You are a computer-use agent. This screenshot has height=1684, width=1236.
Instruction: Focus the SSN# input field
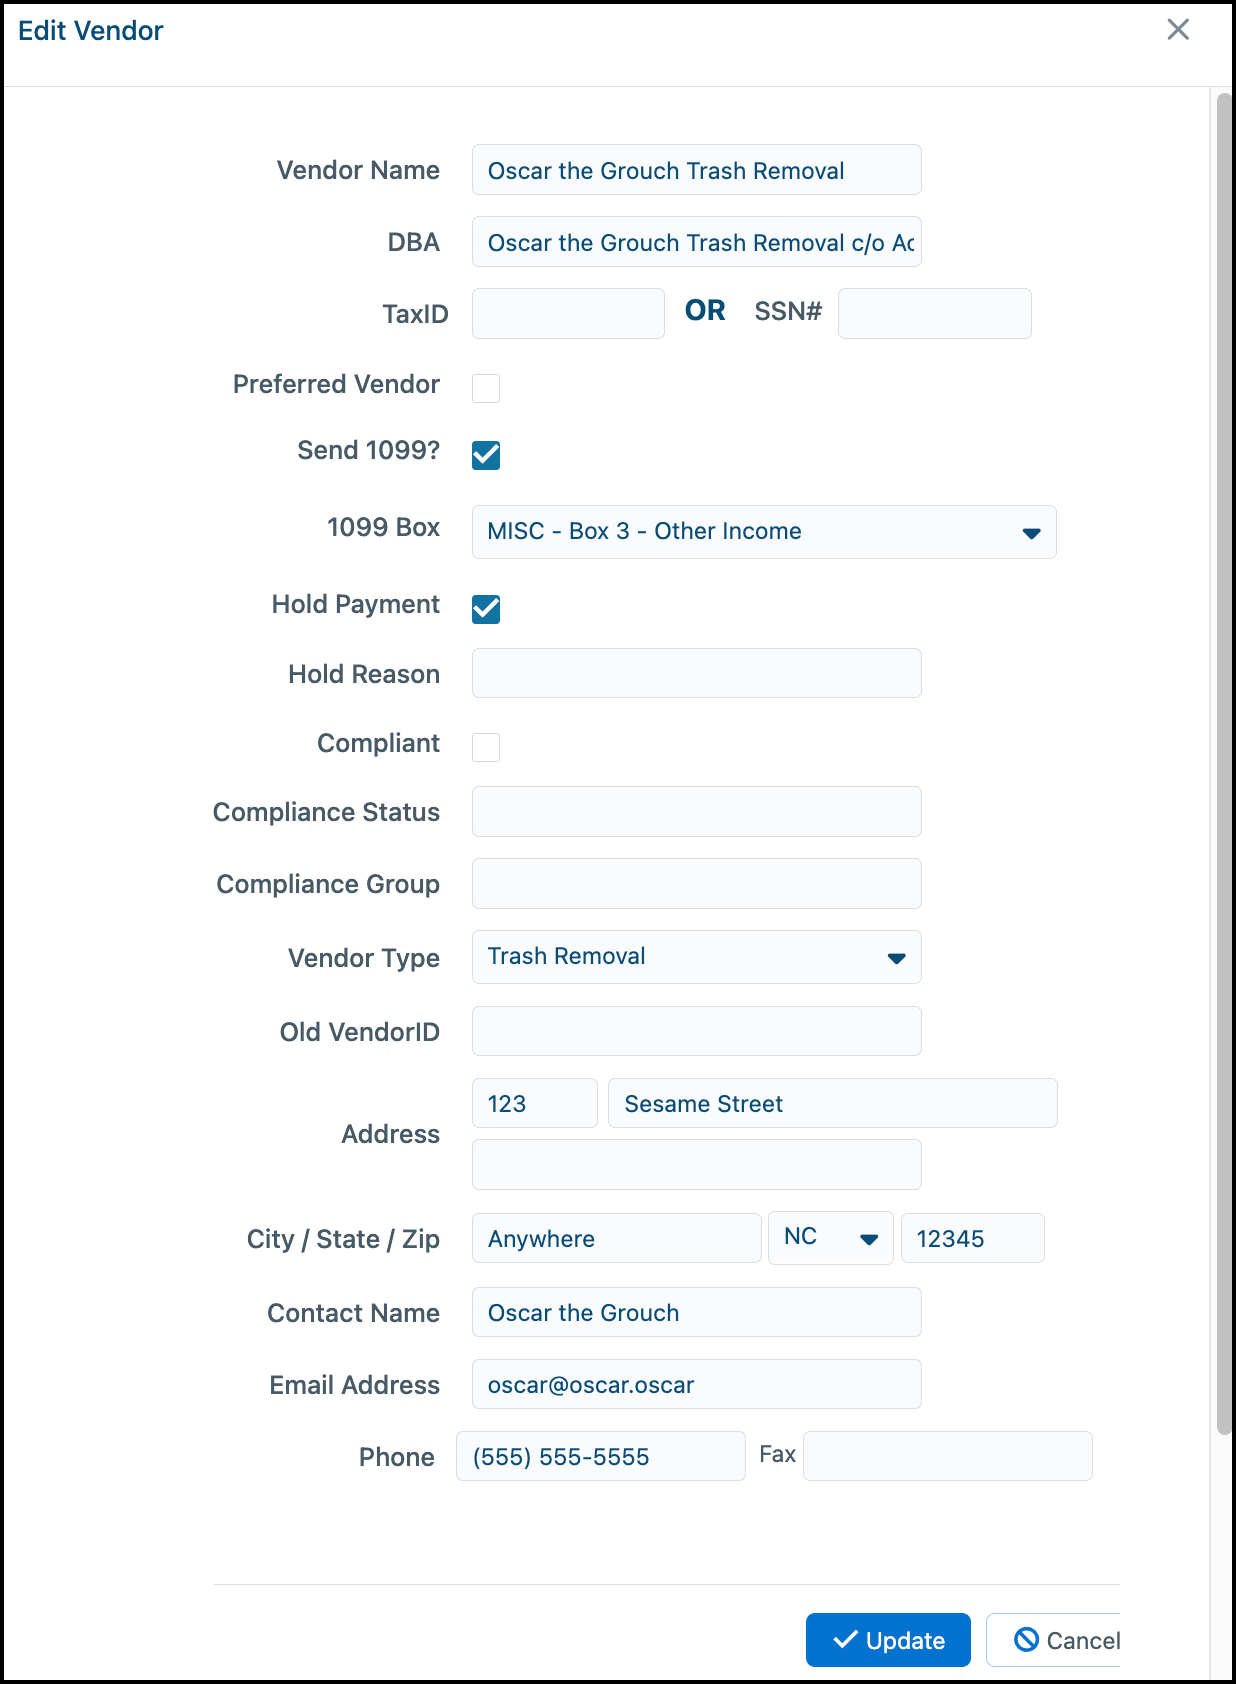click(935, 314)
